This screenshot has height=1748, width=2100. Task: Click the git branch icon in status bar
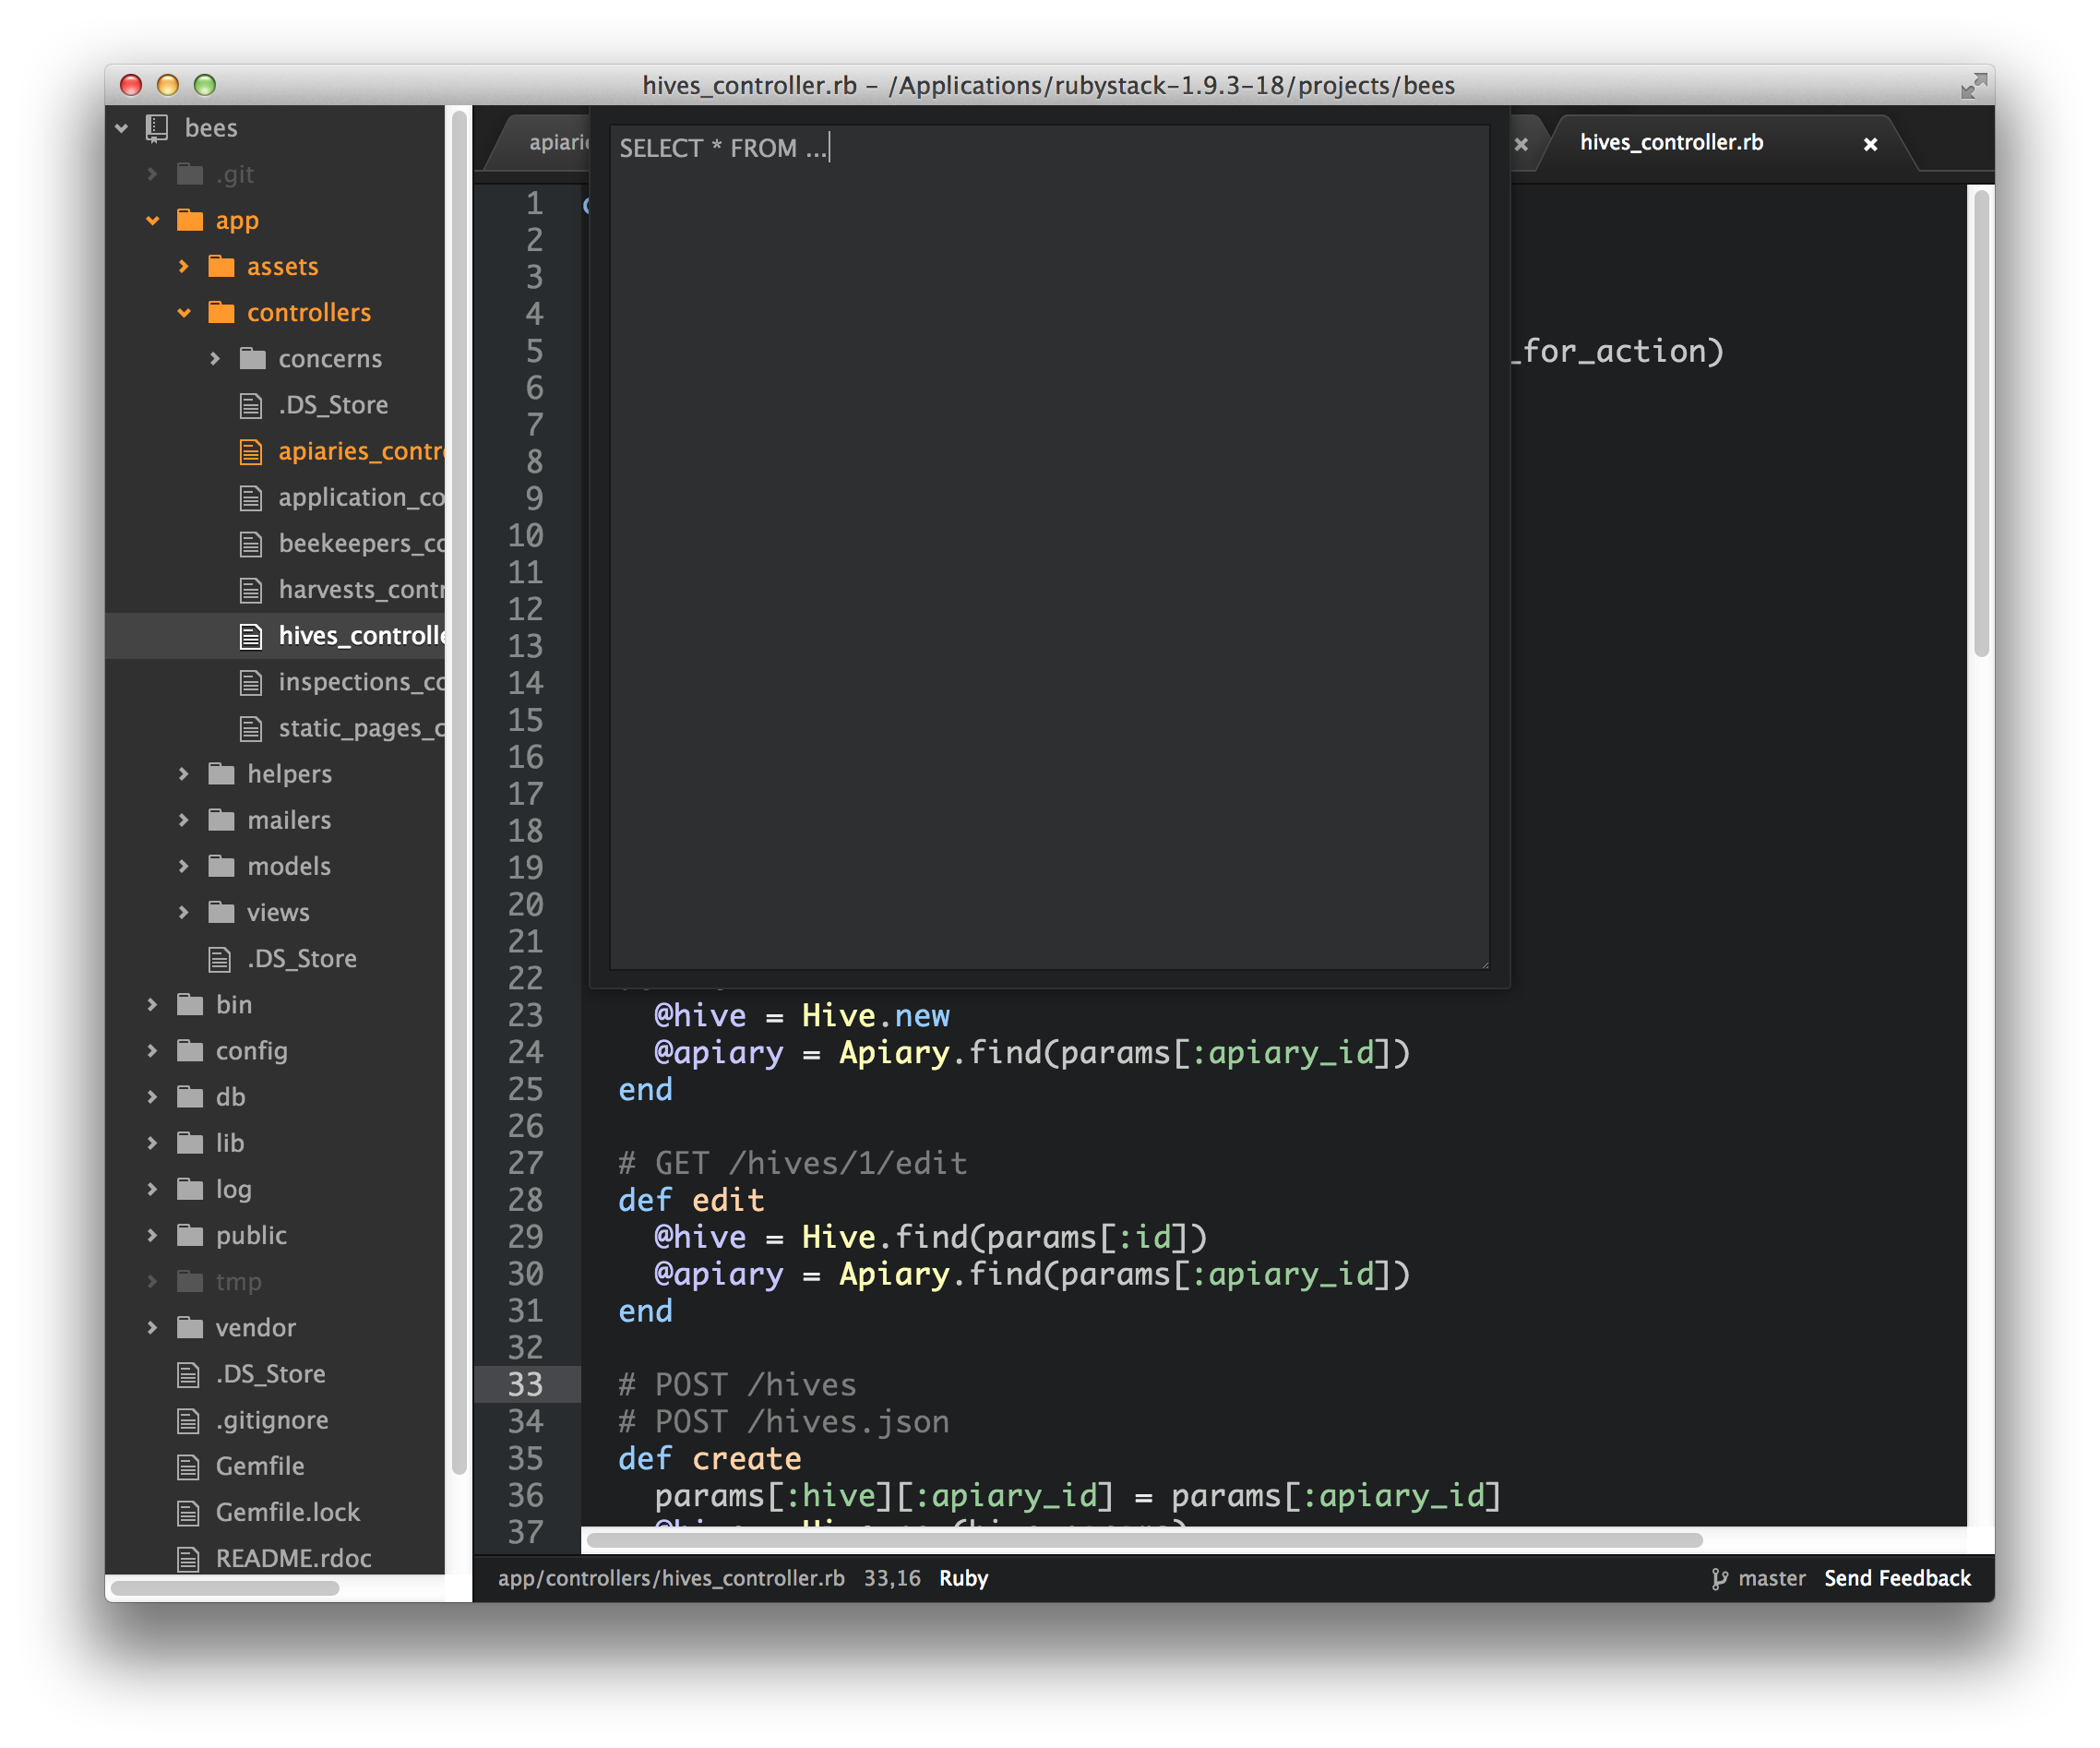(1719, 1579)
